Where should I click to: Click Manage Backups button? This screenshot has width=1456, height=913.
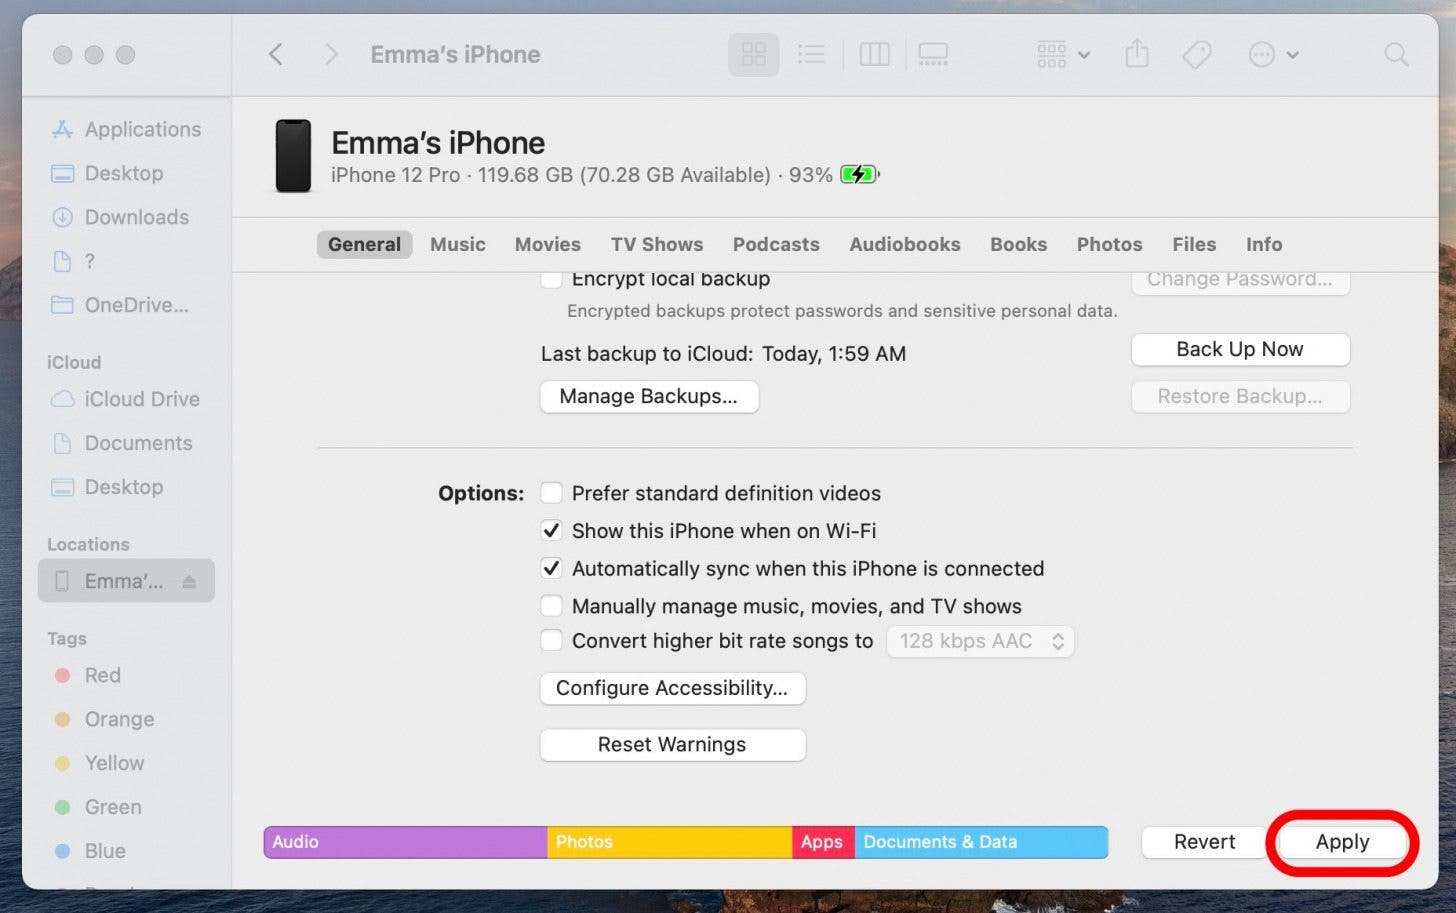(x=649, y=396)
